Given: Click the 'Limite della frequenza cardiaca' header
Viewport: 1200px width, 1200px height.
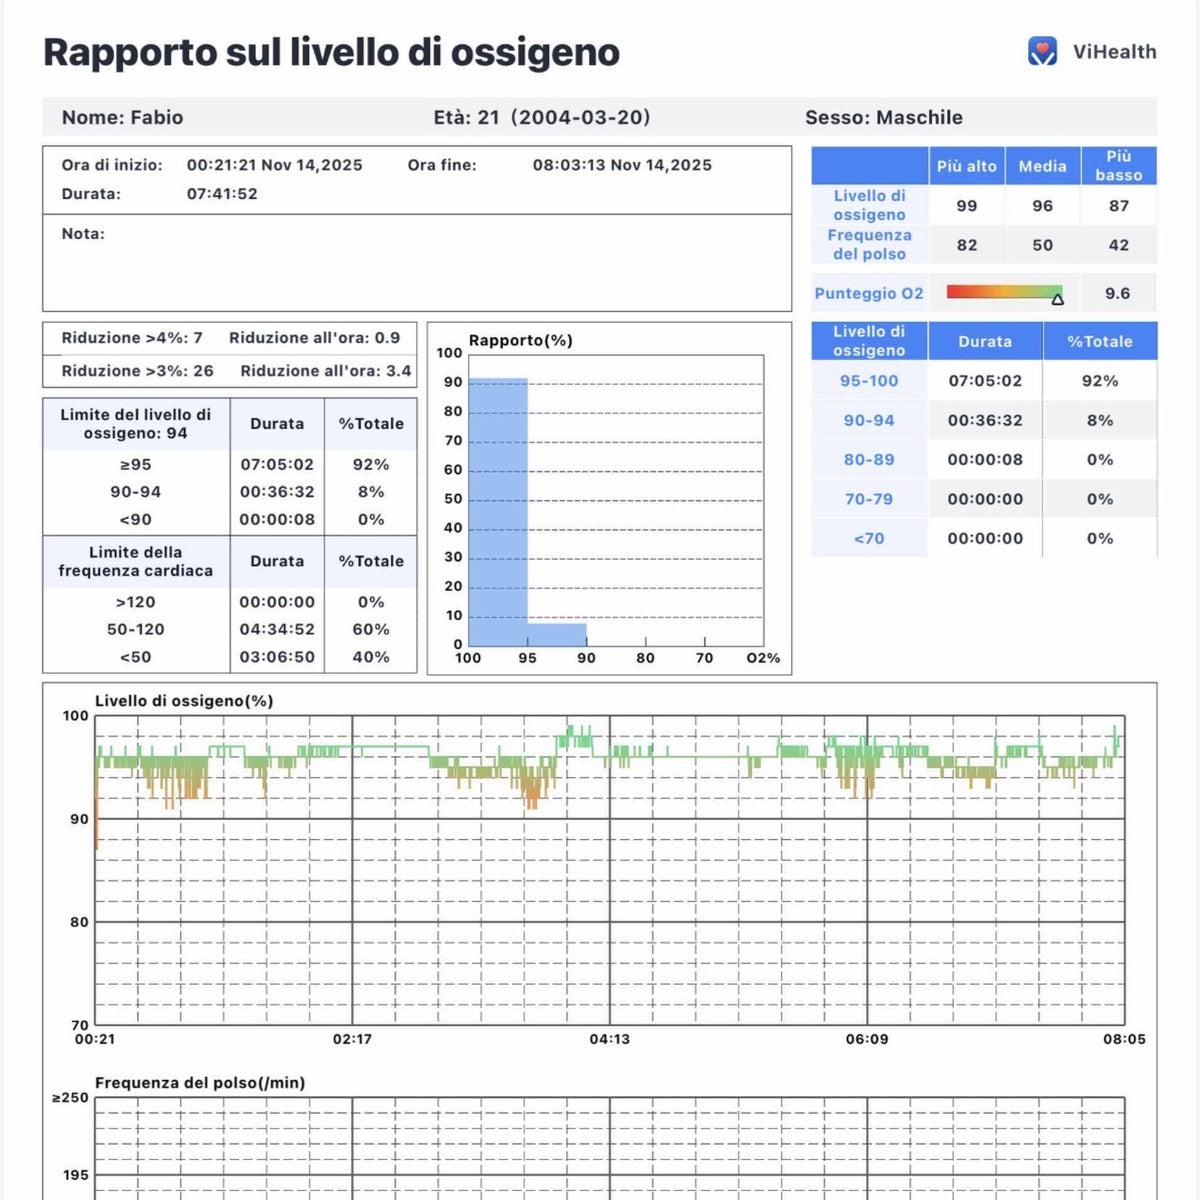Looking at the screenshot, I should click(136, 561).
